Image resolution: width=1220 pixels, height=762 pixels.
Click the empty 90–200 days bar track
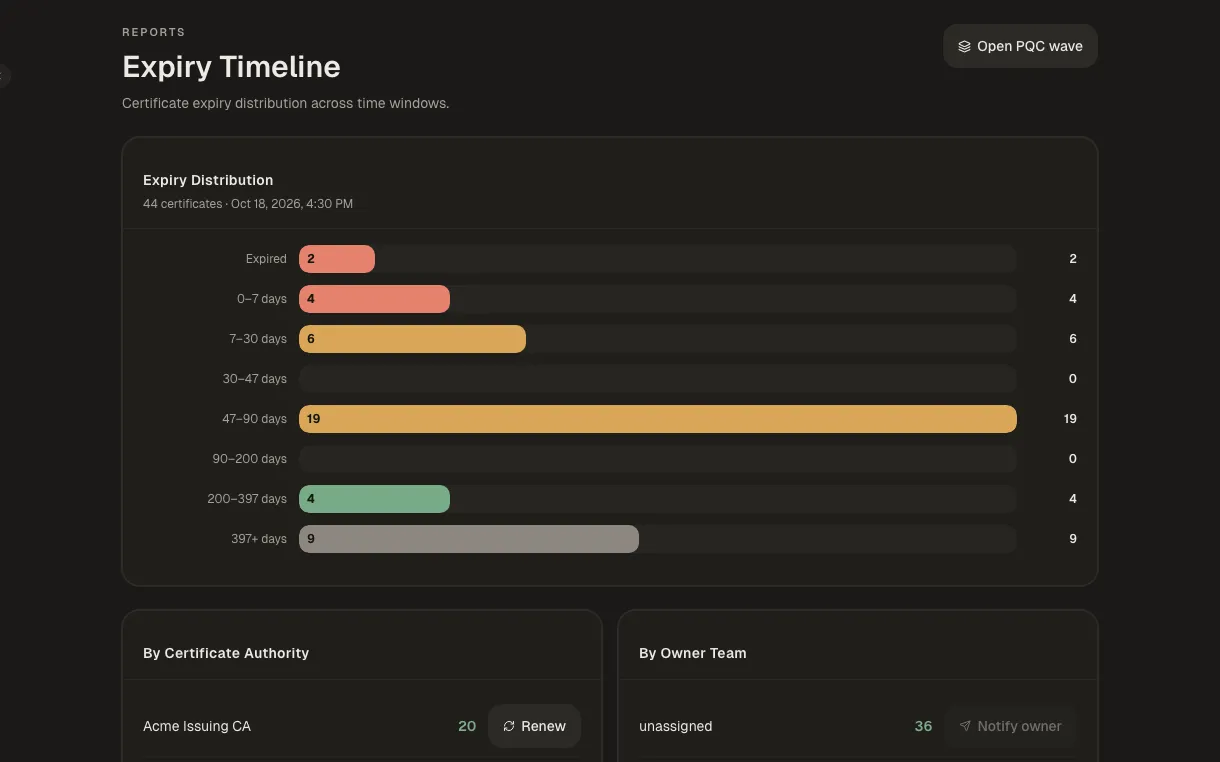(658, 459)
